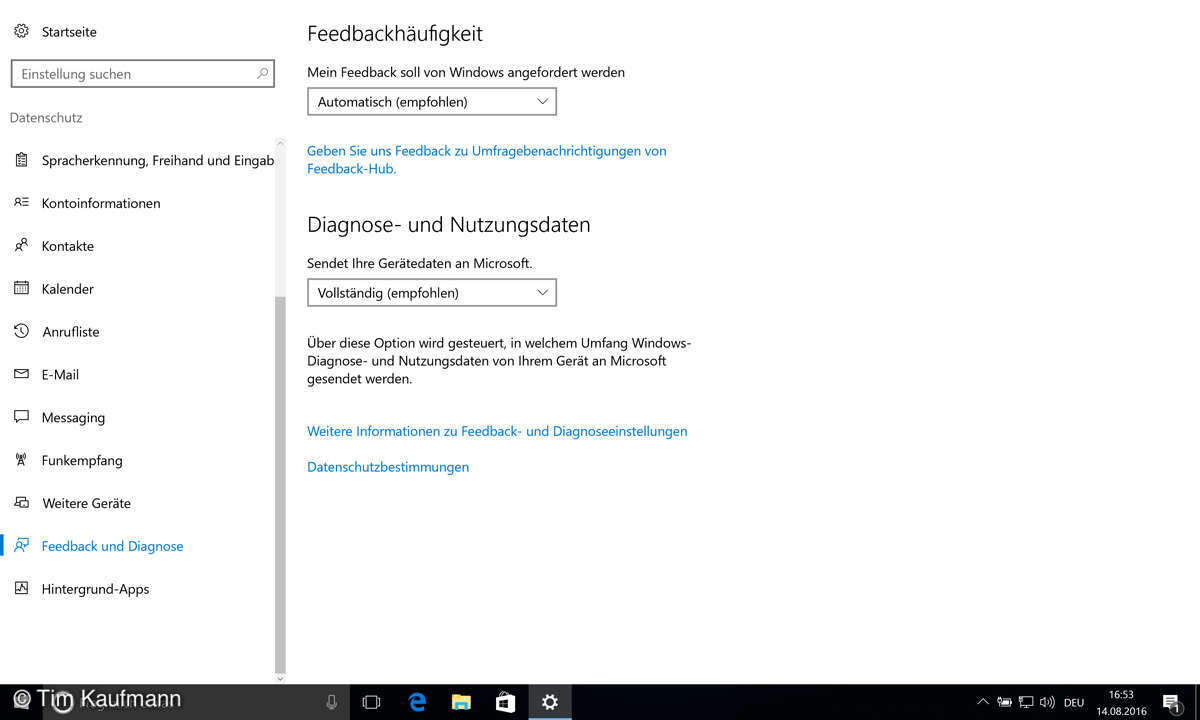Click the Startseite gear icon
The image size is (1200, 720).
[21, 32]
